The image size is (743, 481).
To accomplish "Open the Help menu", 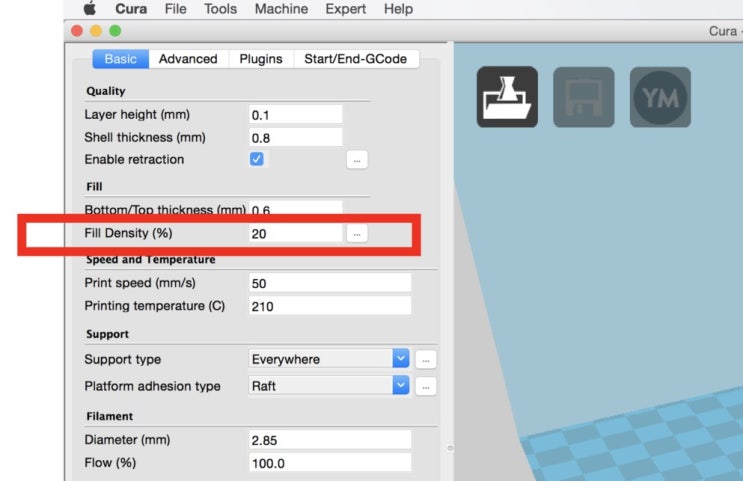I will tap(398, 9).
